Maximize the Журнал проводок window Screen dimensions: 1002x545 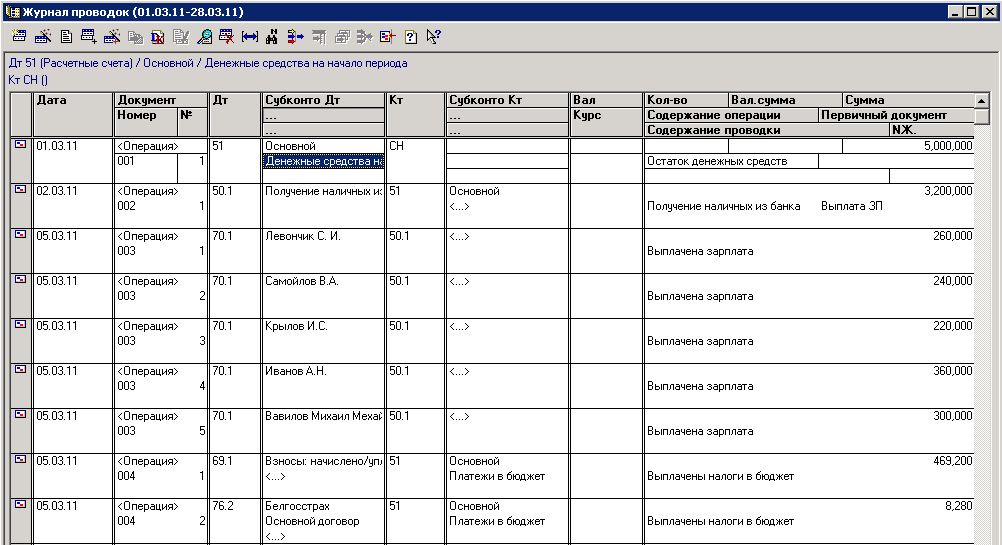971,12
